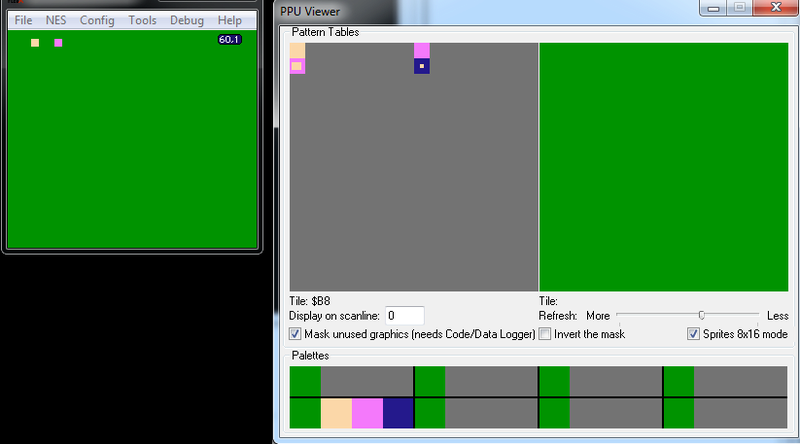Image resolution: width=800 pixels, height=444 pixels.
Task: Open the Config menu
Action: click(97, 20)
